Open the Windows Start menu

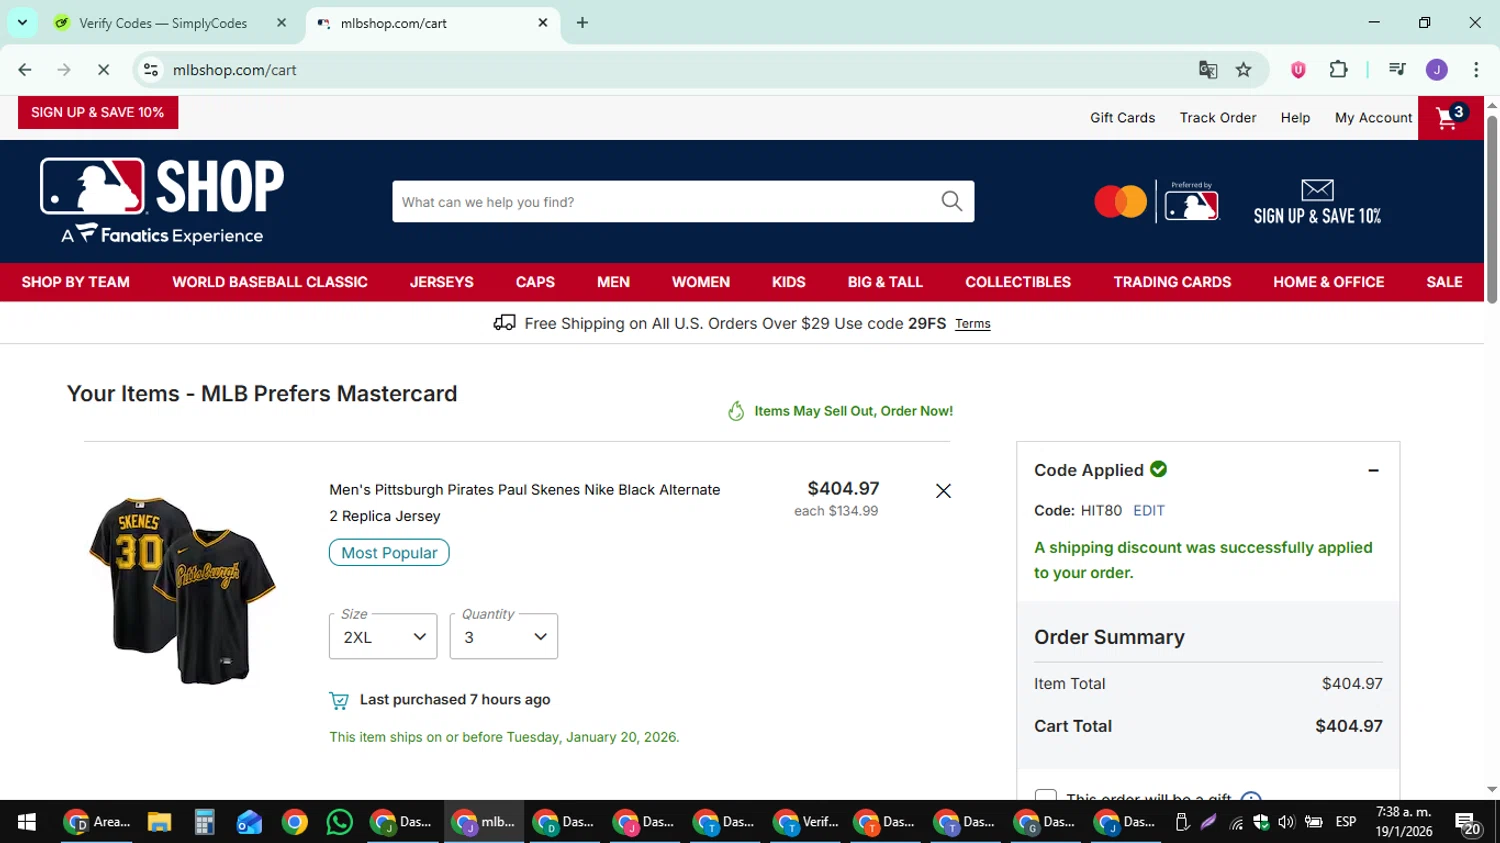(x=27, y=822)
